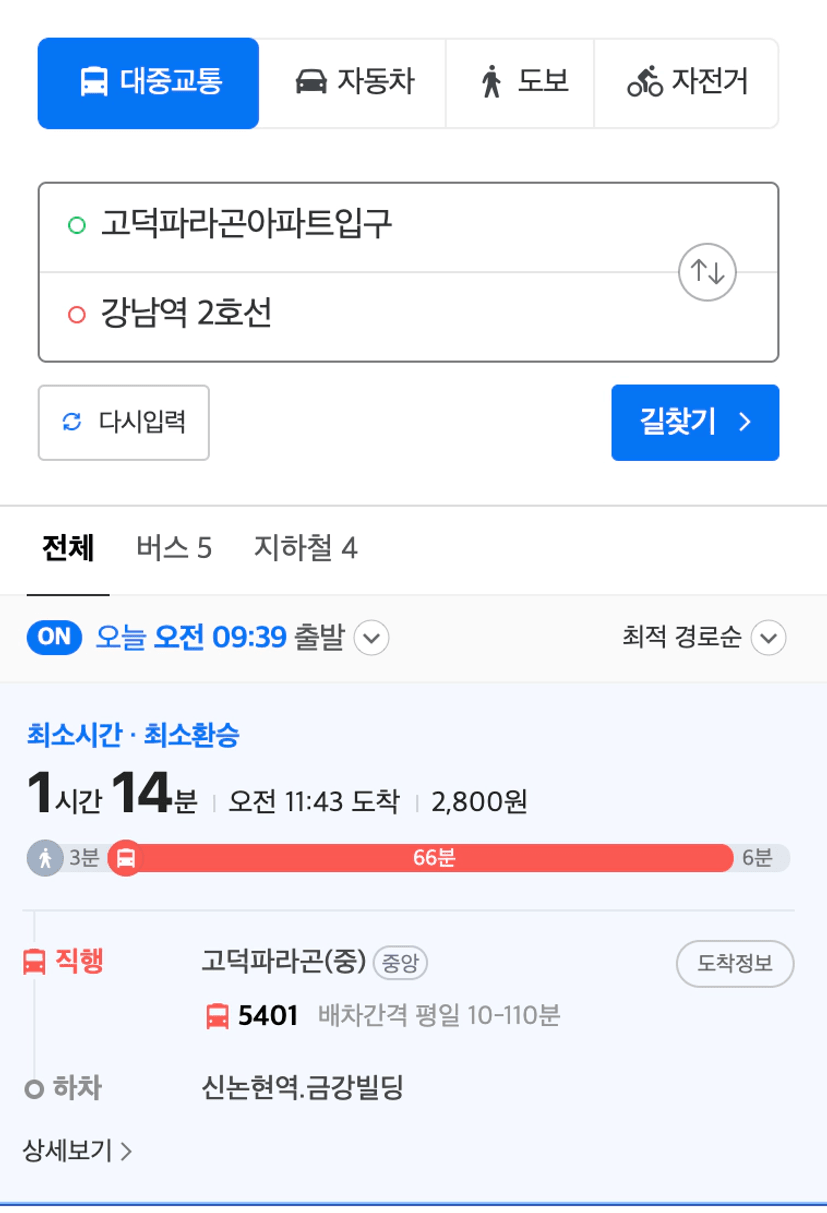Switch to the 버스 5 tab

[174, 548]
